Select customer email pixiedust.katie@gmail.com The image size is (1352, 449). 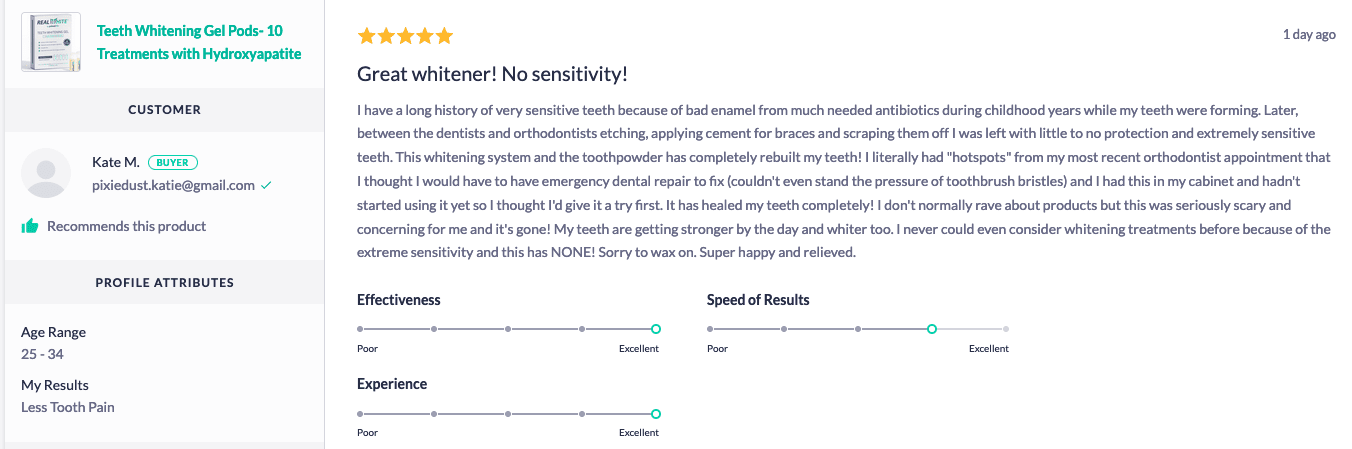173,185
